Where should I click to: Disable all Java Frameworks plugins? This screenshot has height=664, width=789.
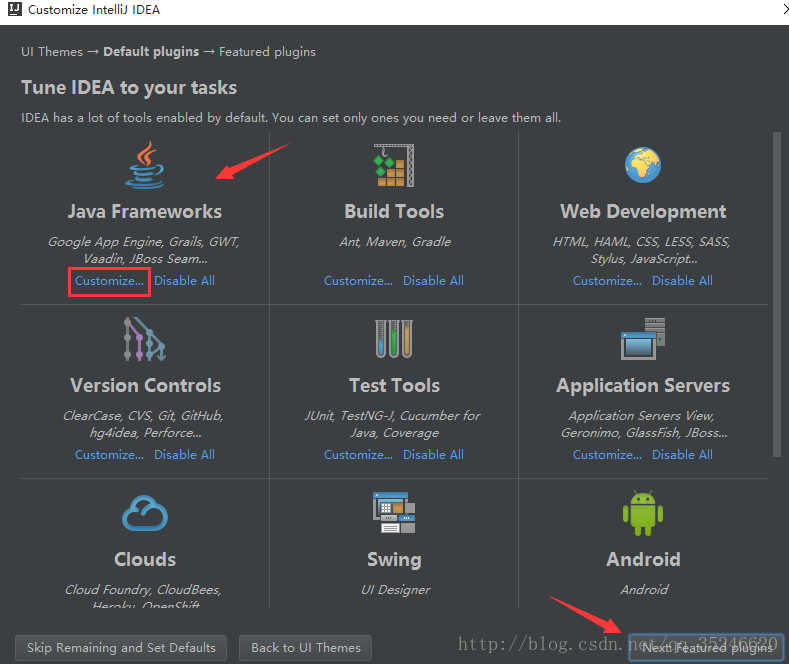[x=184, y=281]
